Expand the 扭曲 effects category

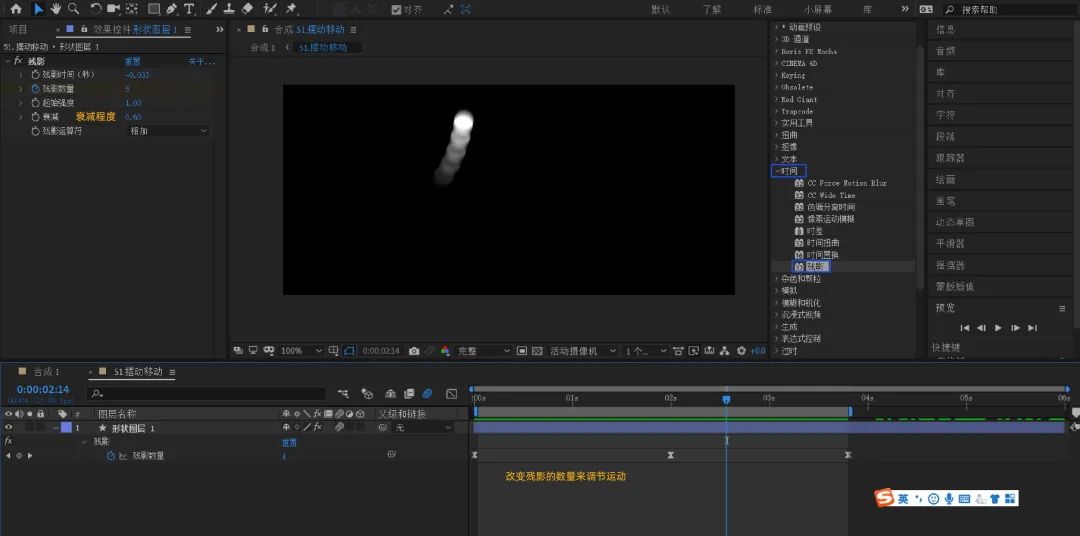tap(777, 135)
